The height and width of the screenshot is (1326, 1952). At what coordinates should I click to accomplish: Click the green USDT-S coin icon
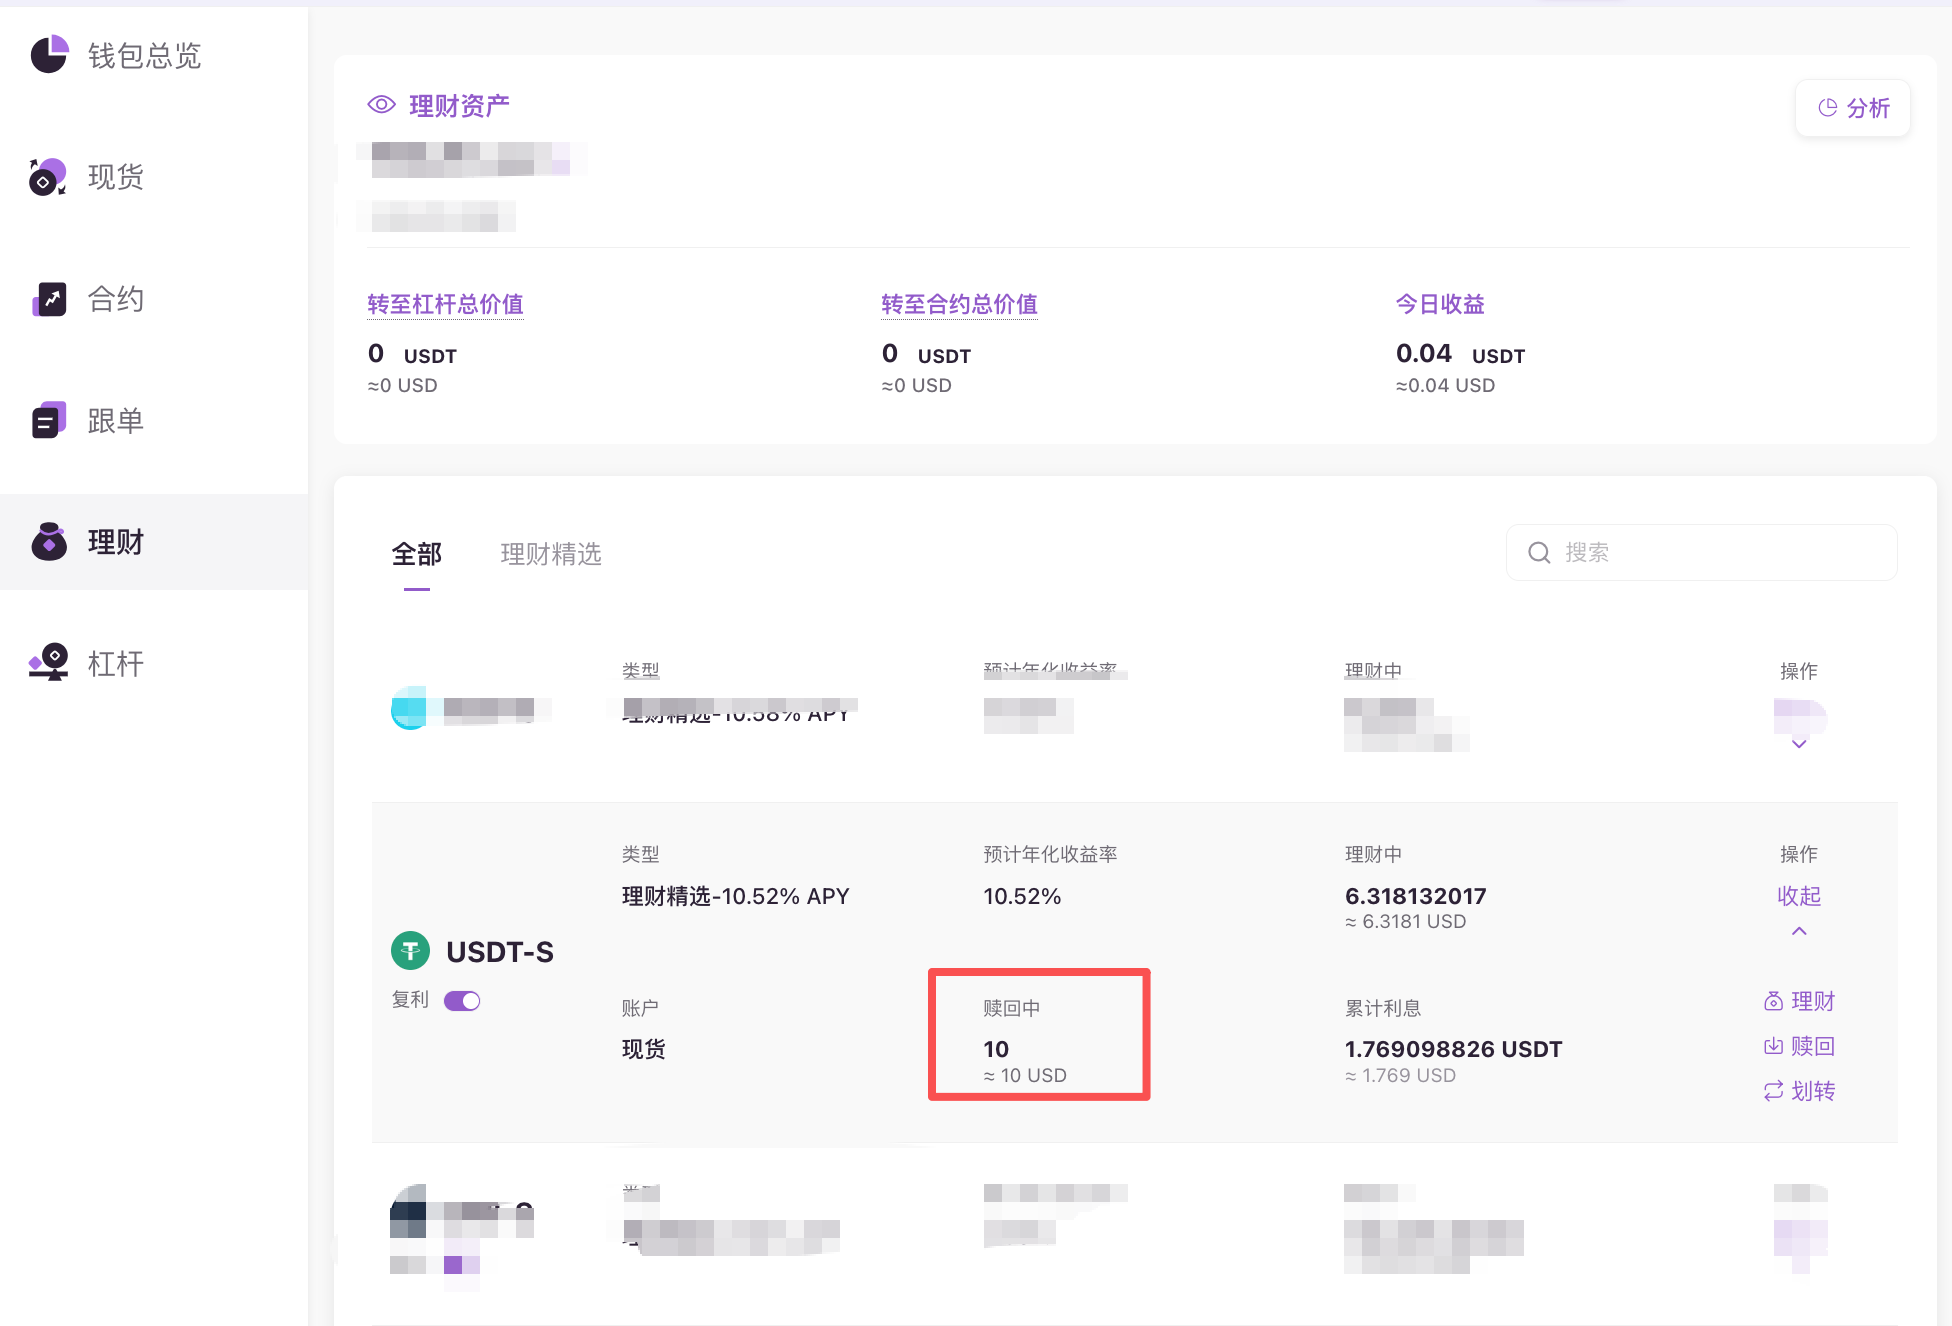click(x=410, y=951)
